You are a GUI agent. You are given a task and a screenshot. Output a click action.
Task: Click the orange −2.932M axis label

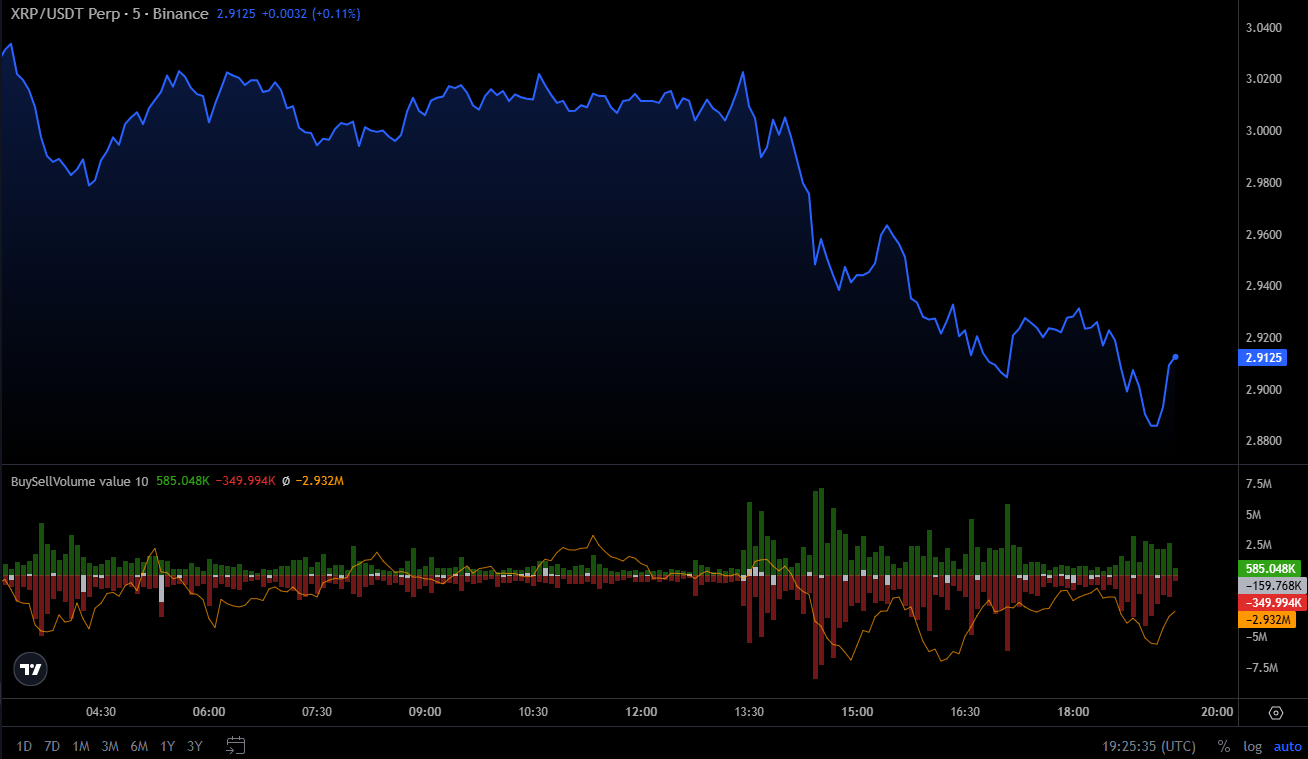[x=1266, y=620]
